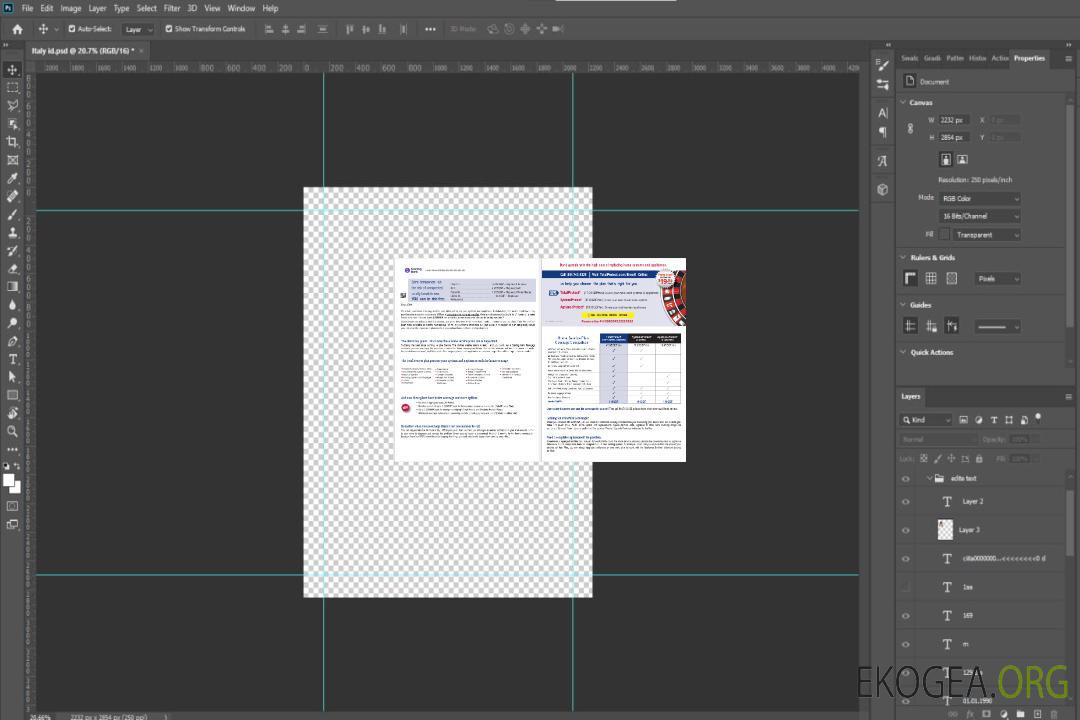Viewport: 1080px width, 720px height.
Task: Click the landscape canvas orientation icon
Action: 962,159
